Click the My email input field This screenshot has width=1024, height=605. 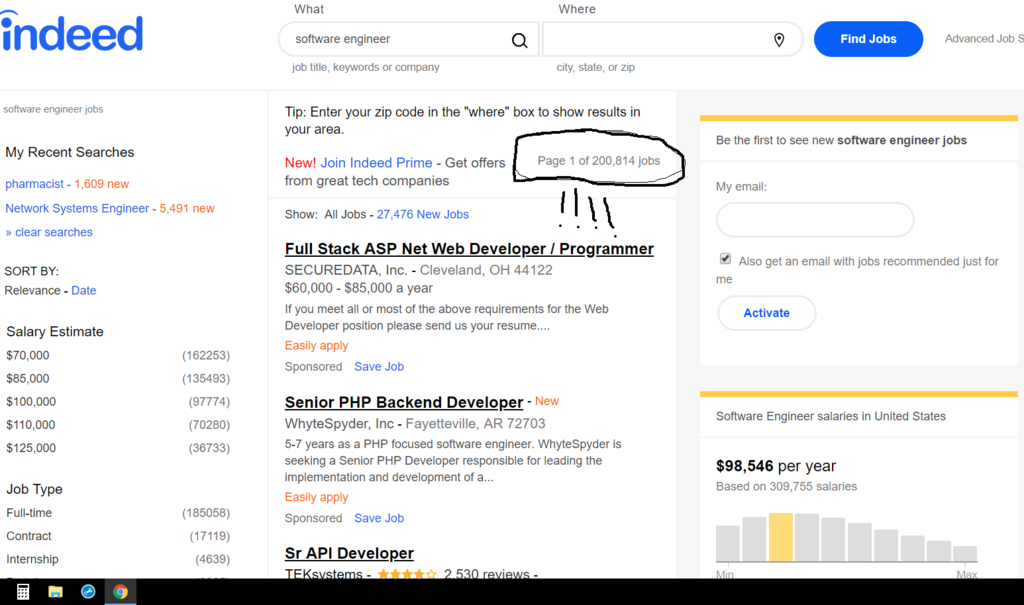815,220
